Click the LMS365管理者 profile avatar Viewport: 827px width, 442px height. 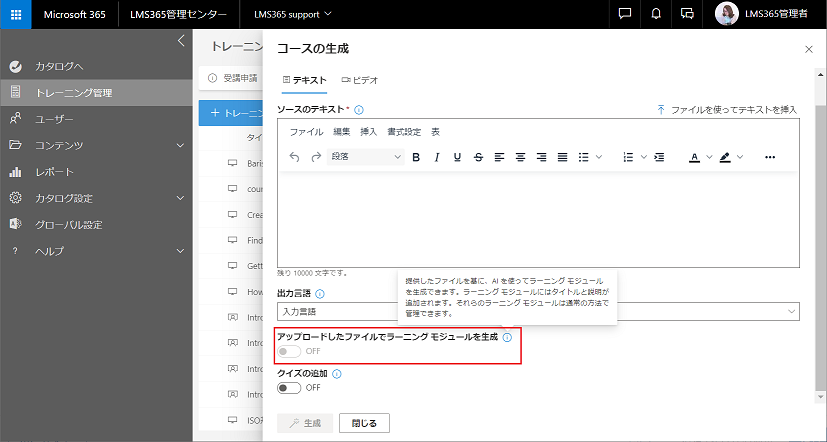[x=726, y=14]
